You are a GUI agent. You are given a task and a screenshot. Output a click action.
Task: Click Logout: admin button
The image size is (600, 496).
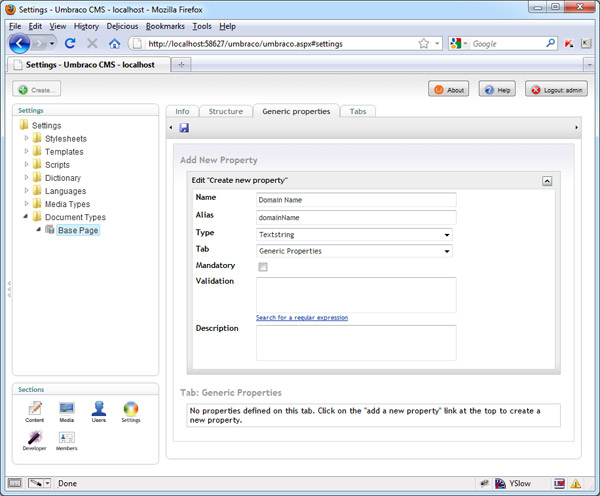point(556,90)
